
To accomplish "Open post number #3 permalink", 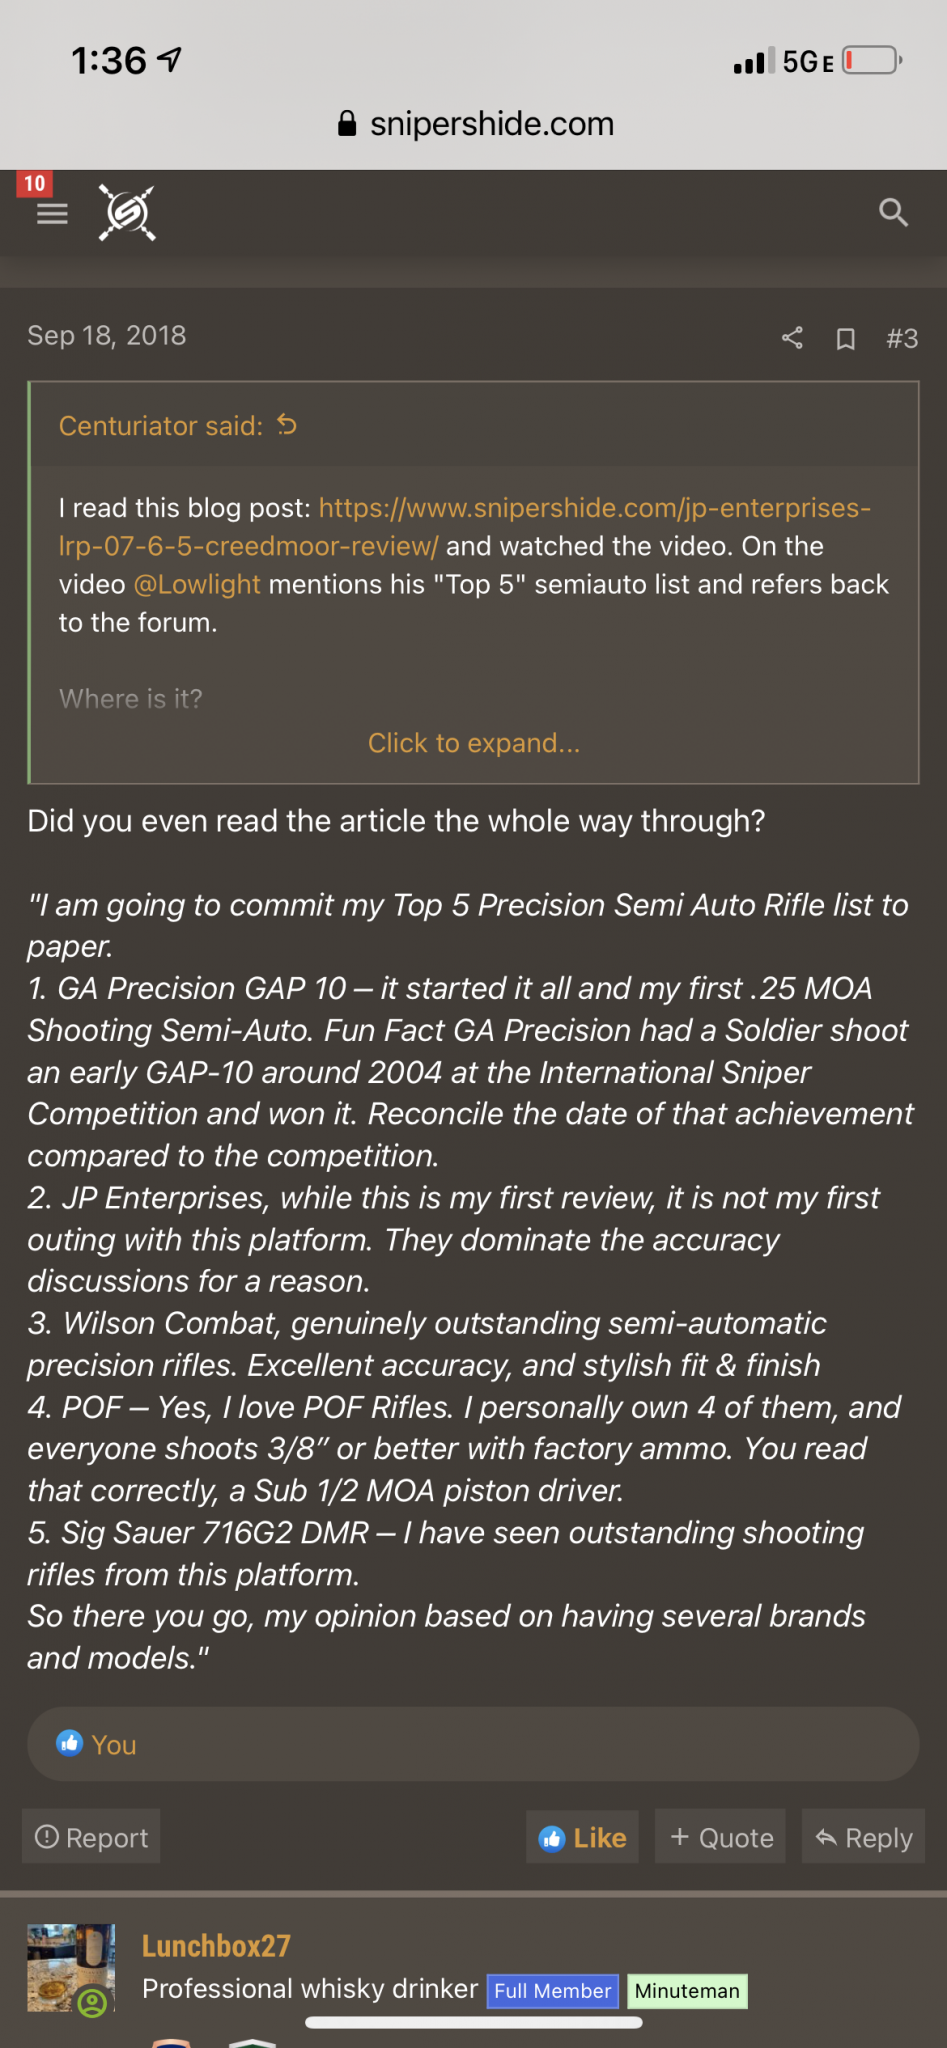I will 902,339.
